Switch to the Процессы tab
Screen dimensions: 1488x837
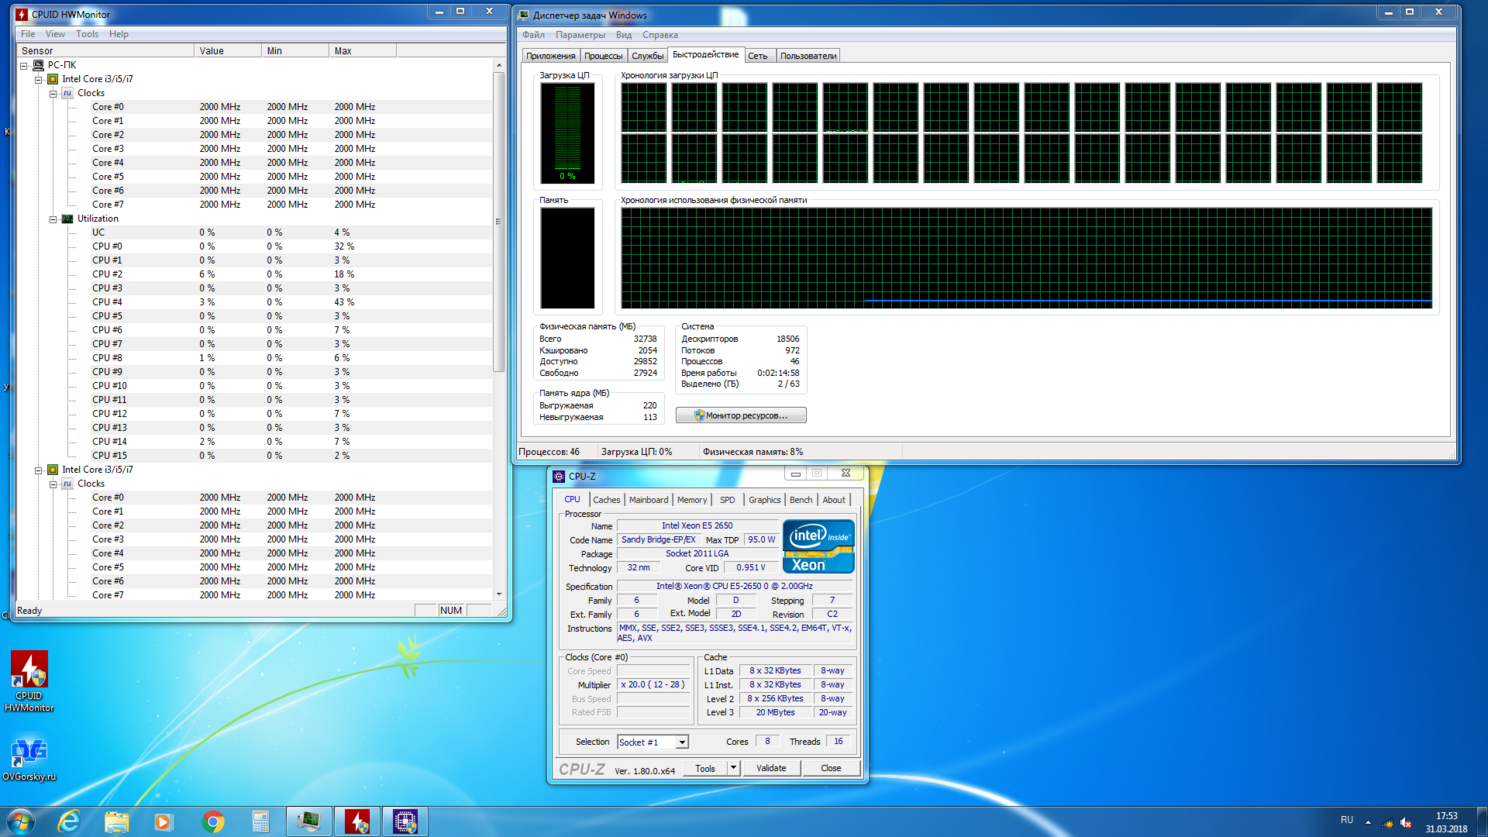(603, 56)
